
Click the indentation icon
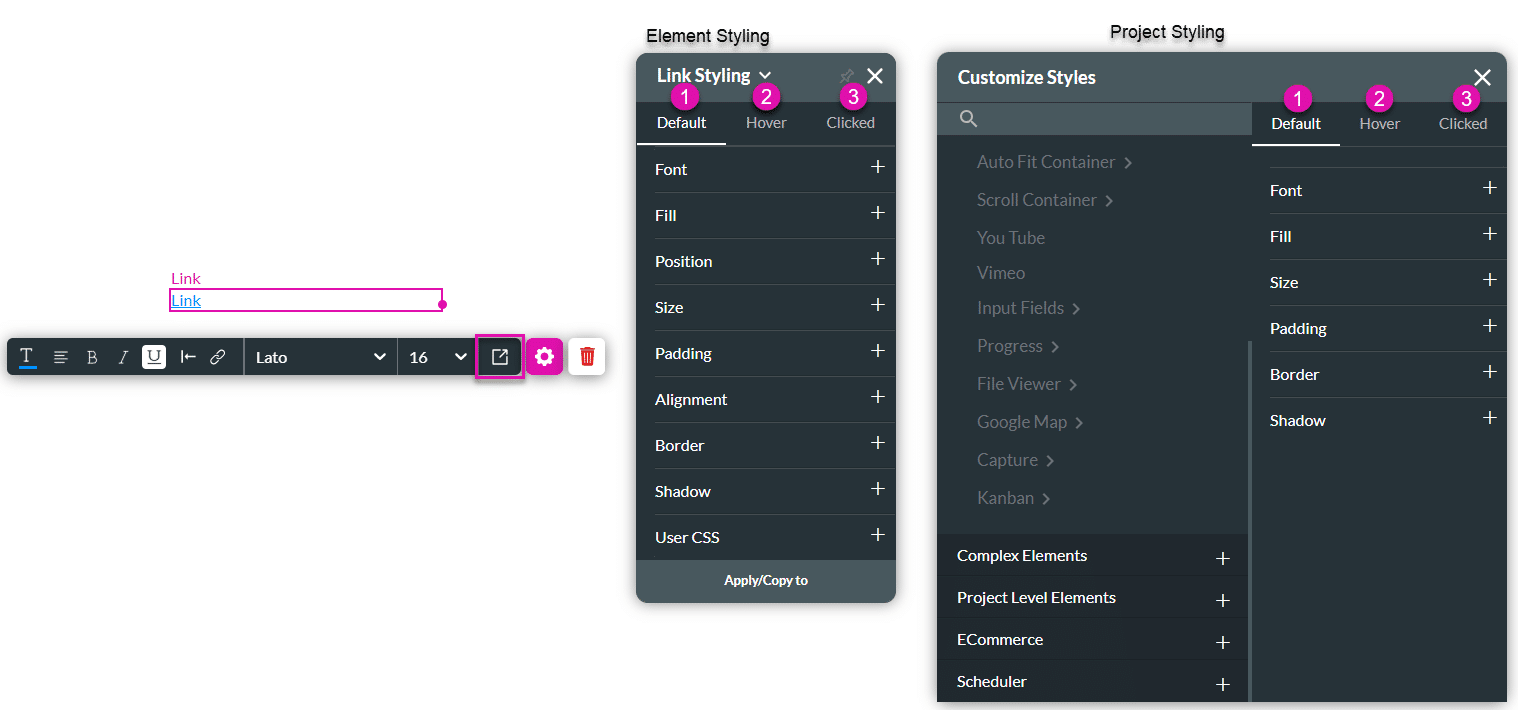coord(187,356)
